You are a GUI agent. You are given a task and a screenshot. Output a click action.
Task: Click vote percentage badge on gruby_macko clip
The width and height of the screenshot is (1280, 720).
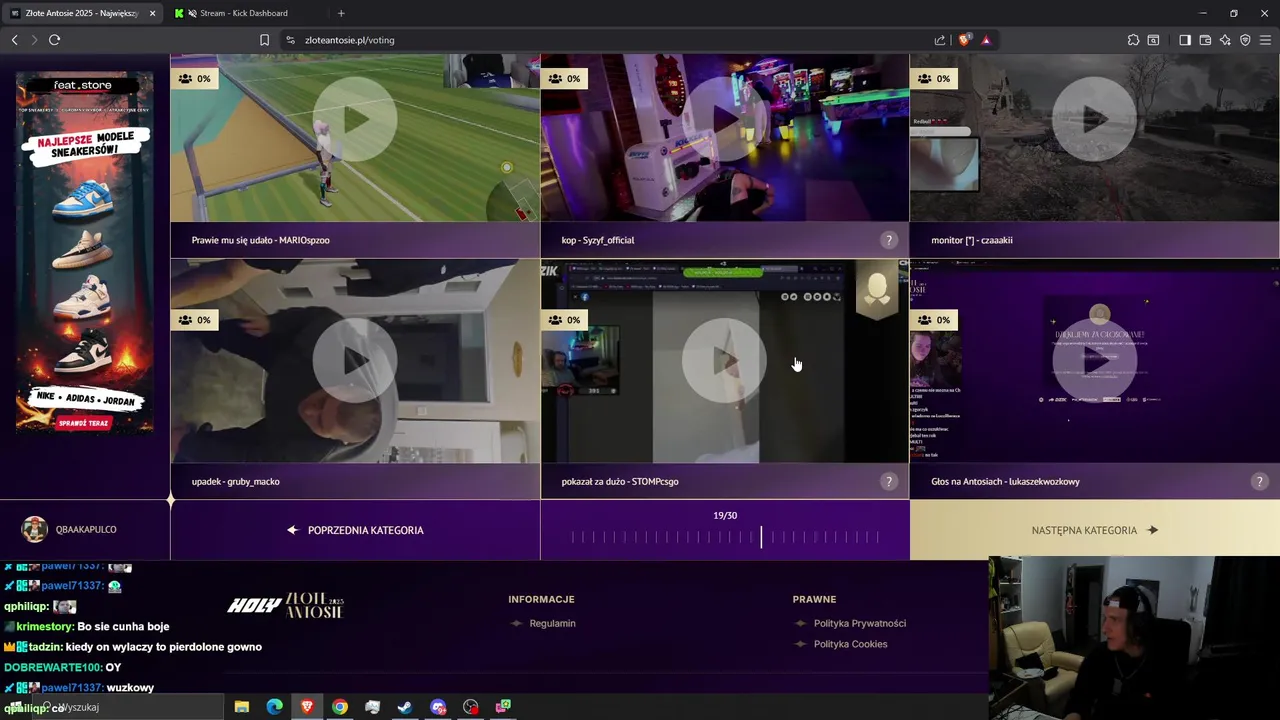[x=195, y=320]
